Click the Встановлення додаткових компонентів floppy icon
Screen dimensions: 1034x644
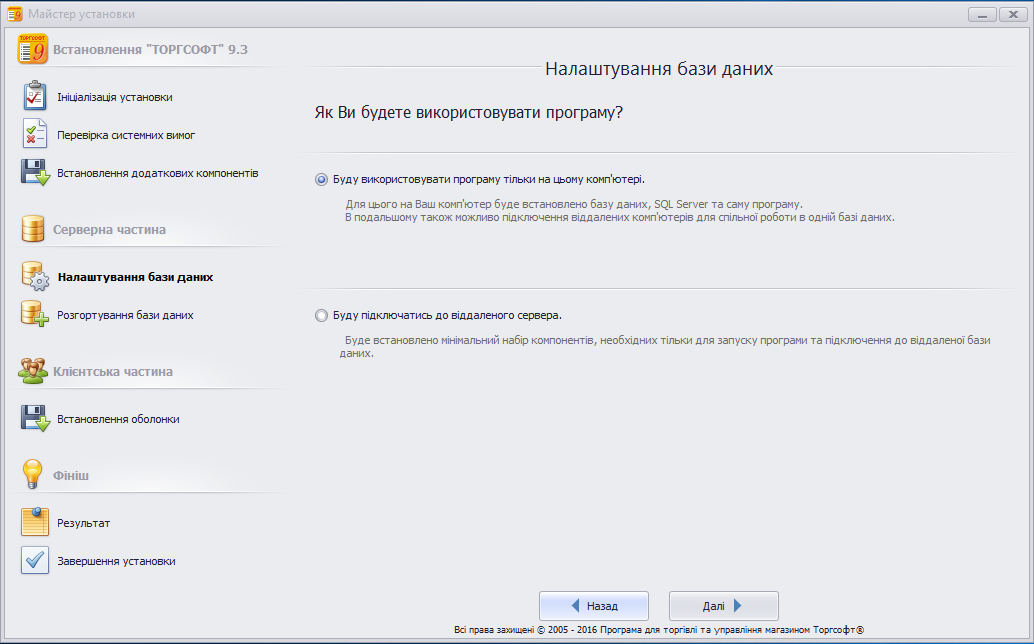pos(35,172)
